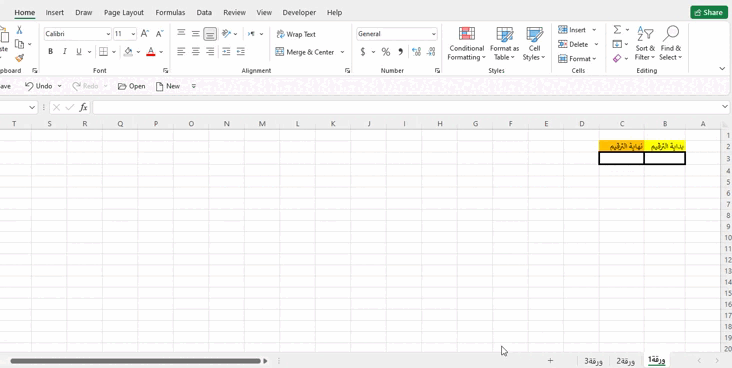Decrease font size with smaller A
The image size is (732, 368).
pos(160,34)
